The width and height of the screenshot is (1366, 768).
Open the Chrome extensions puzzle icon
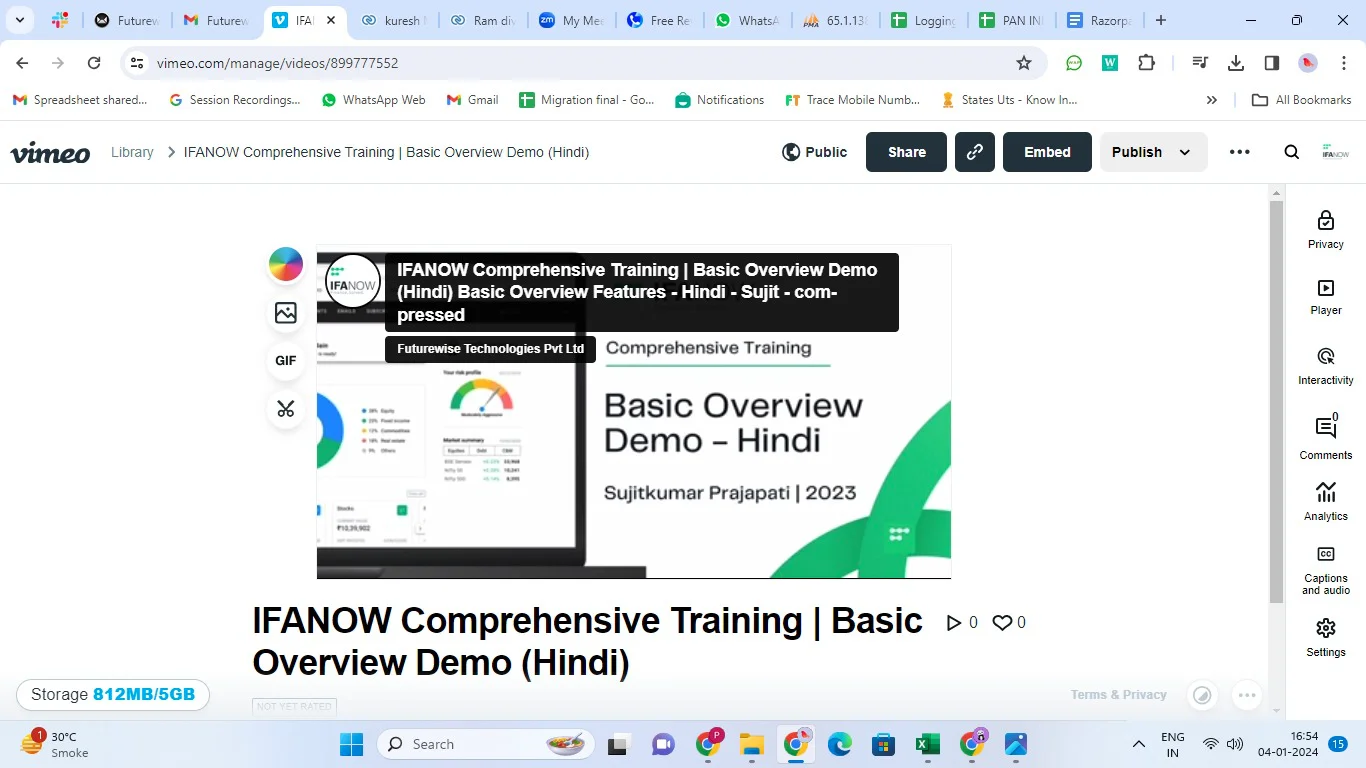pyautogui.click(x=1146, y=63)
